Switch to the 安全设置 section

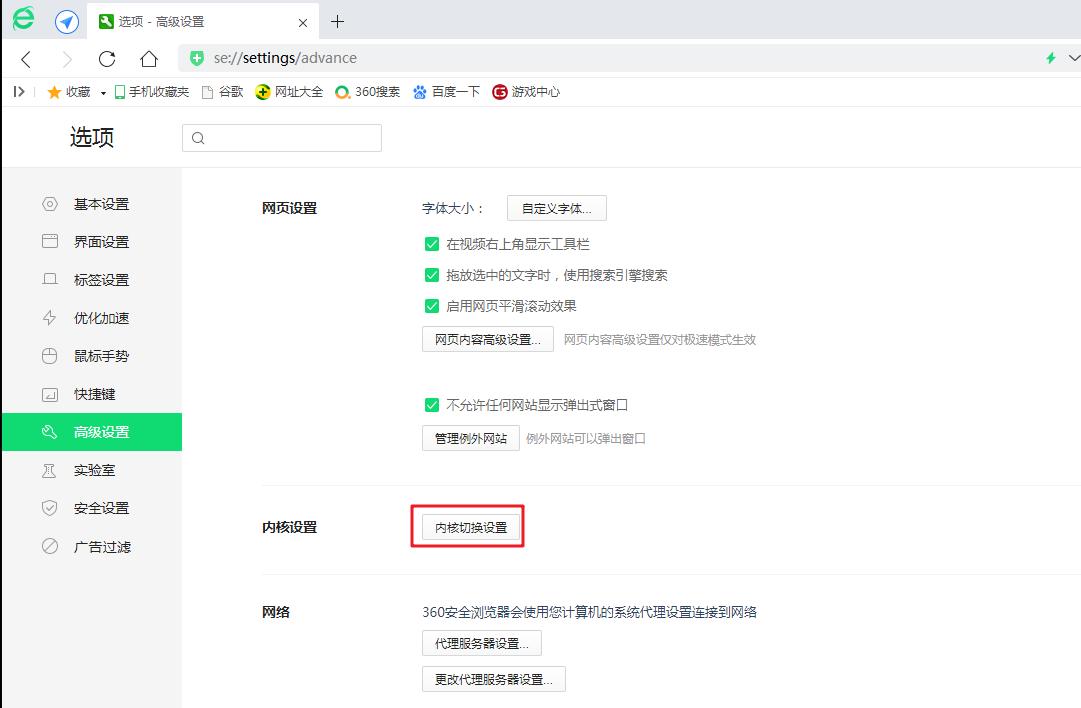101,508
